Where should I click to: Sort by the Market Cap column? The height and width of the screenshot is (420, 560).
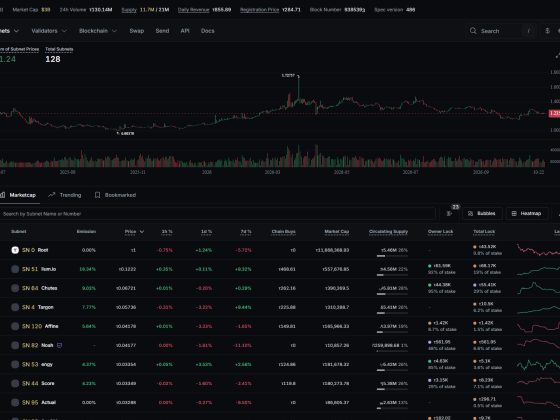[x=336, y=232]
